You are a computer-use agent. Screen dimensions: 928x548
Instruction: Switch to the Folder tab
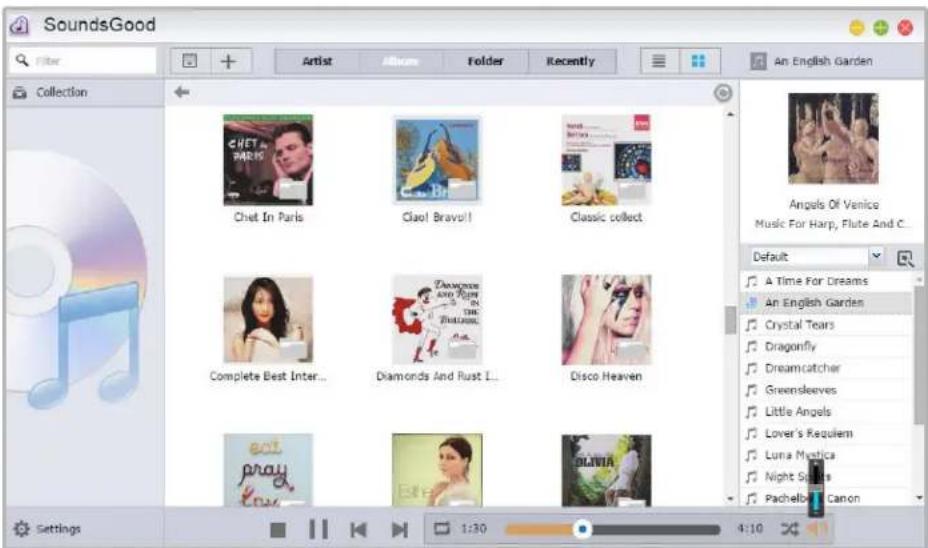pyautogui.click(x=485, y=61)
